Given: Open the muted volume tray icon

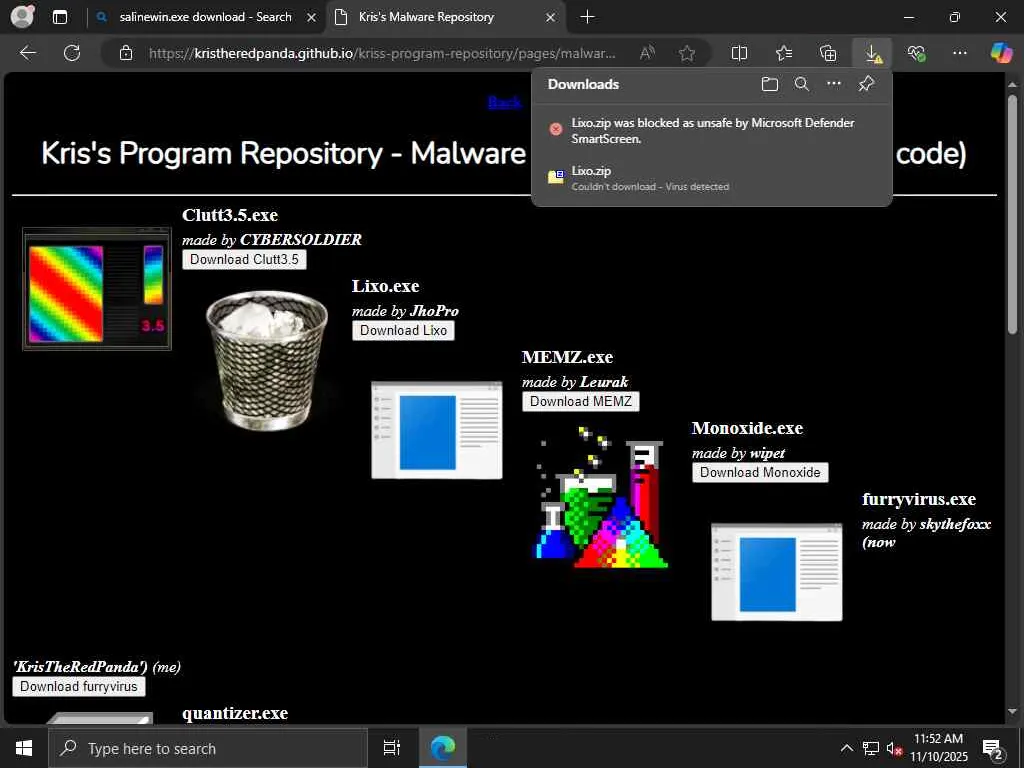Looking at the screenshot, I should pyautogui.click(x=894, y=748).
